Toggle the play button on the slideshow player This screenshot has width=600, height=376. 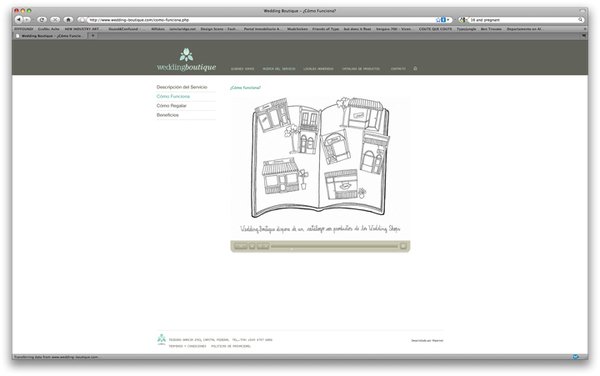[x=252, y=246]
